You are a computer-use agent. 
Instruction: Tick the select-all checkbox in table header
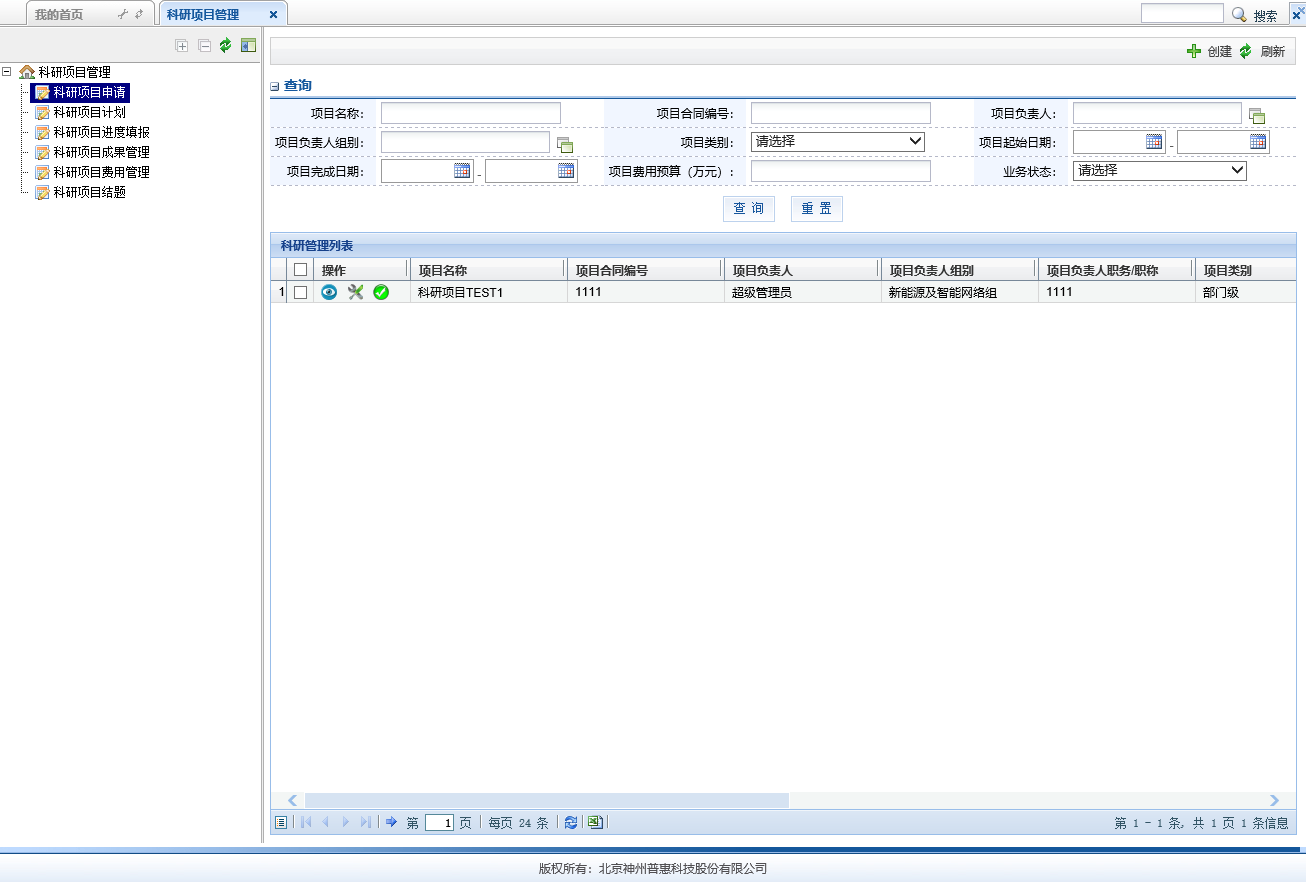click(x=300, y=269)
